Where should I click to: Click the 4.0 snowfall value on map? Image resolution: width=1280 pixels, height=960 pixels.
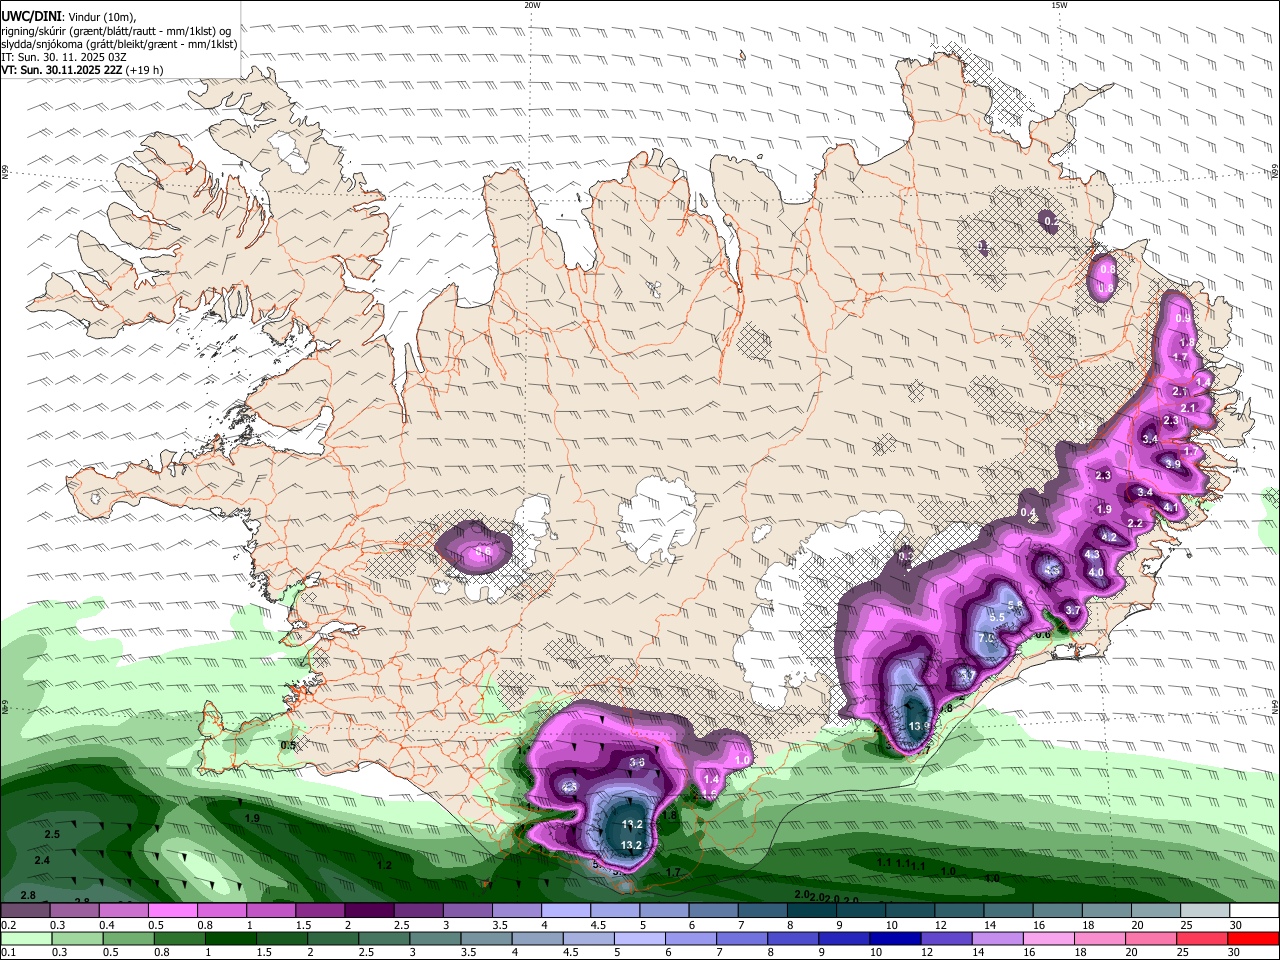click(1096, 573)
